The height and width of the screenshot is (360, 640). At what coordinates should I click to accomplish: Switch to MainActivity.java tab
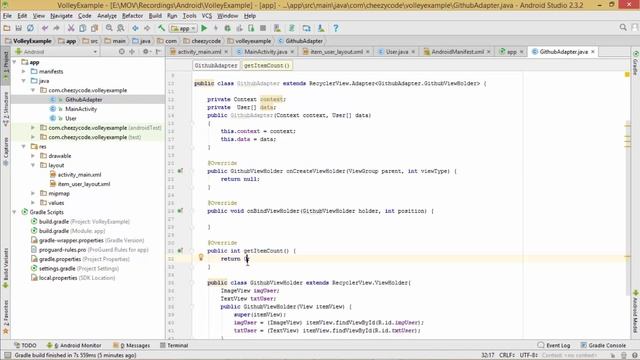pyautogui.click(x=266, y=52)
